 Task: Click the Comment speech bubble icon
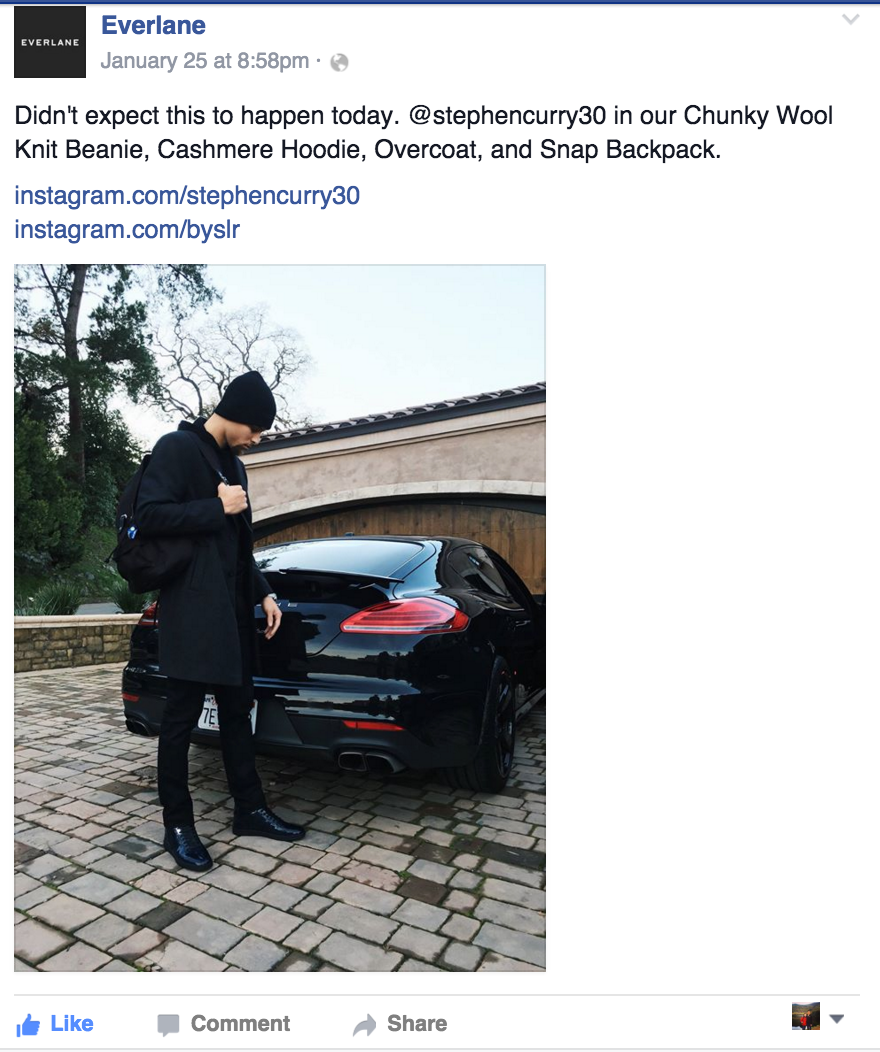(x=168, y=1024)
